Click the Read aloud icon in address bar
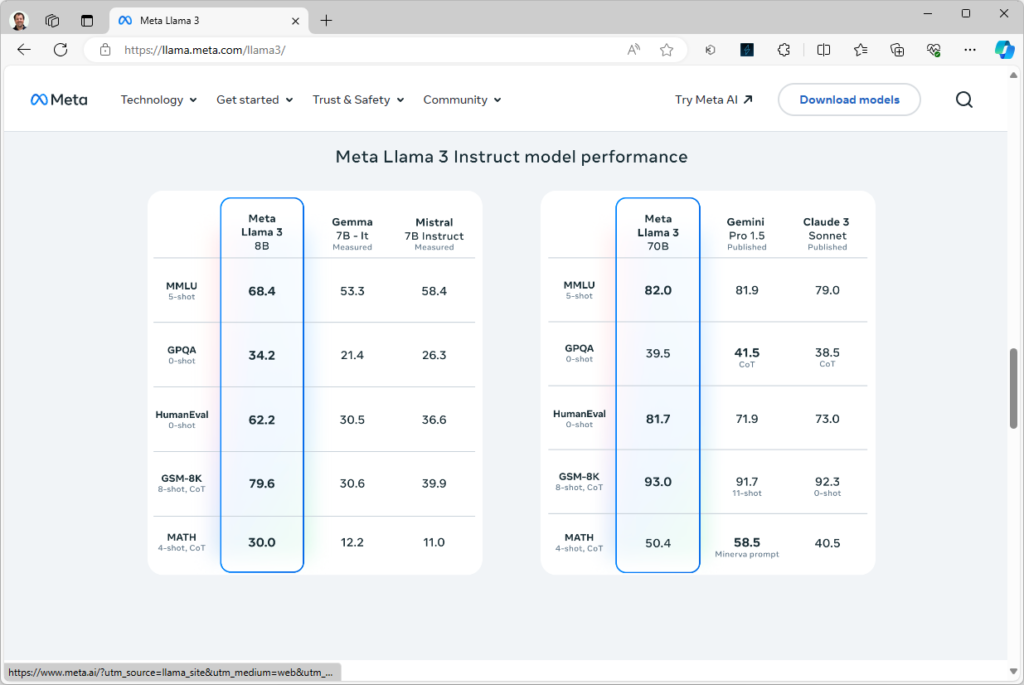The image size is (1024, 685). [x=633, y=50]
